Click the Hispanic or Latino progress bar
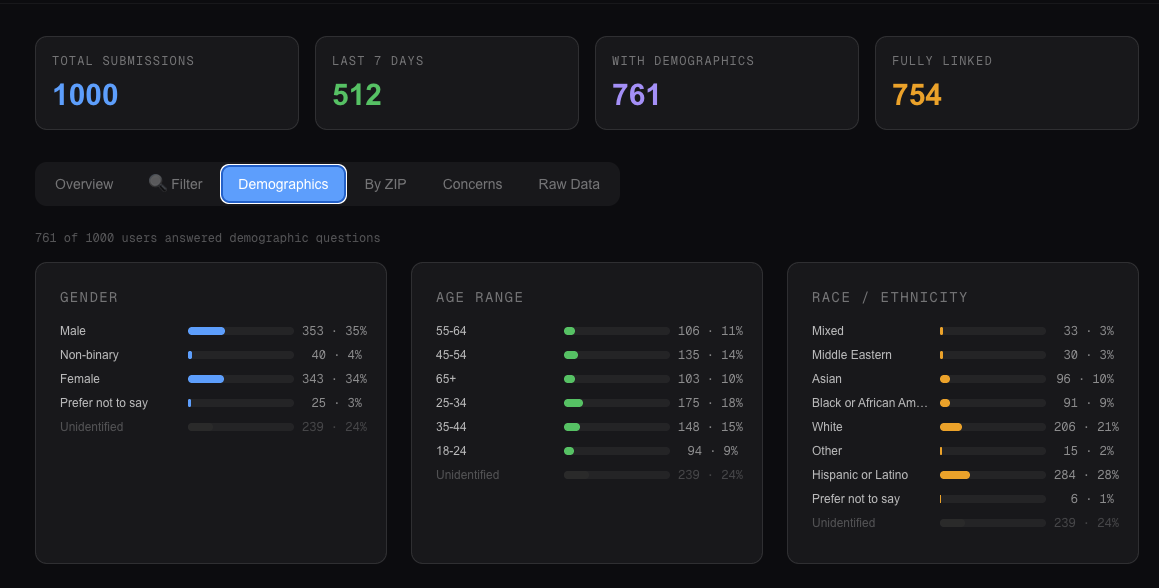The image size is (1159, 588). [x=993, y=475]
